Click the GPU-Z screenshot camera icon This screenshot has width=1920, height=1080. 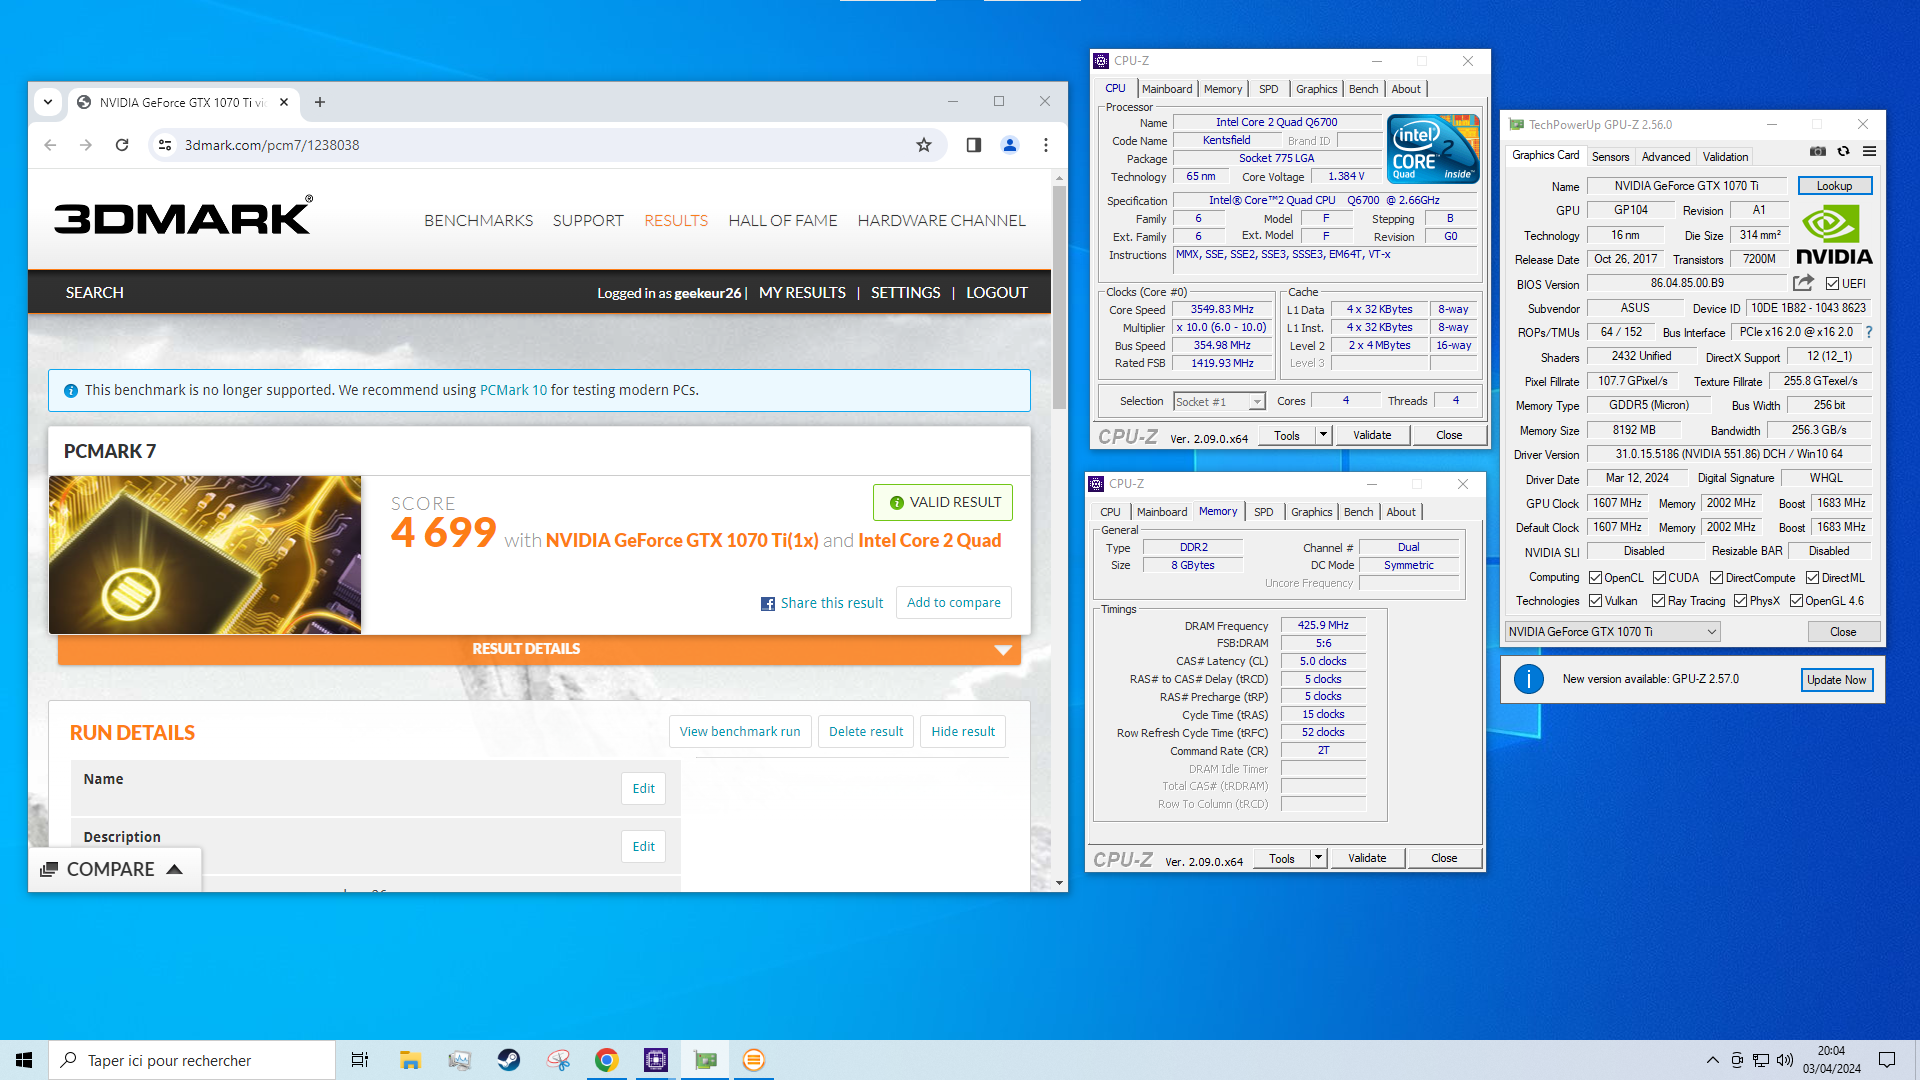tap(1818, 152)
